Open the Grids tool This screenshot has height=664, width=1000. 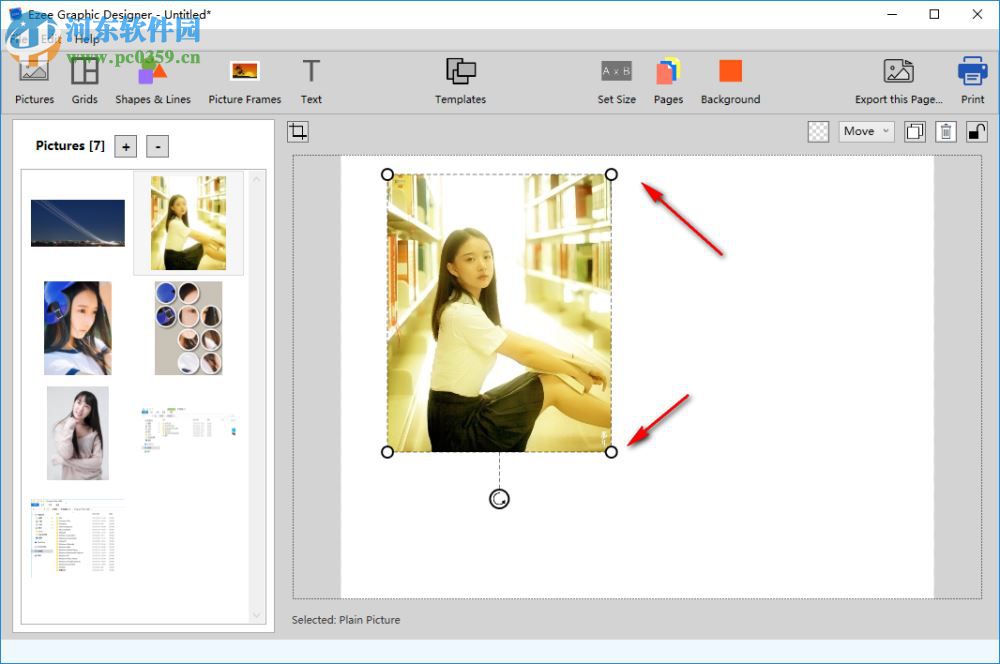[x=84, y=79]
